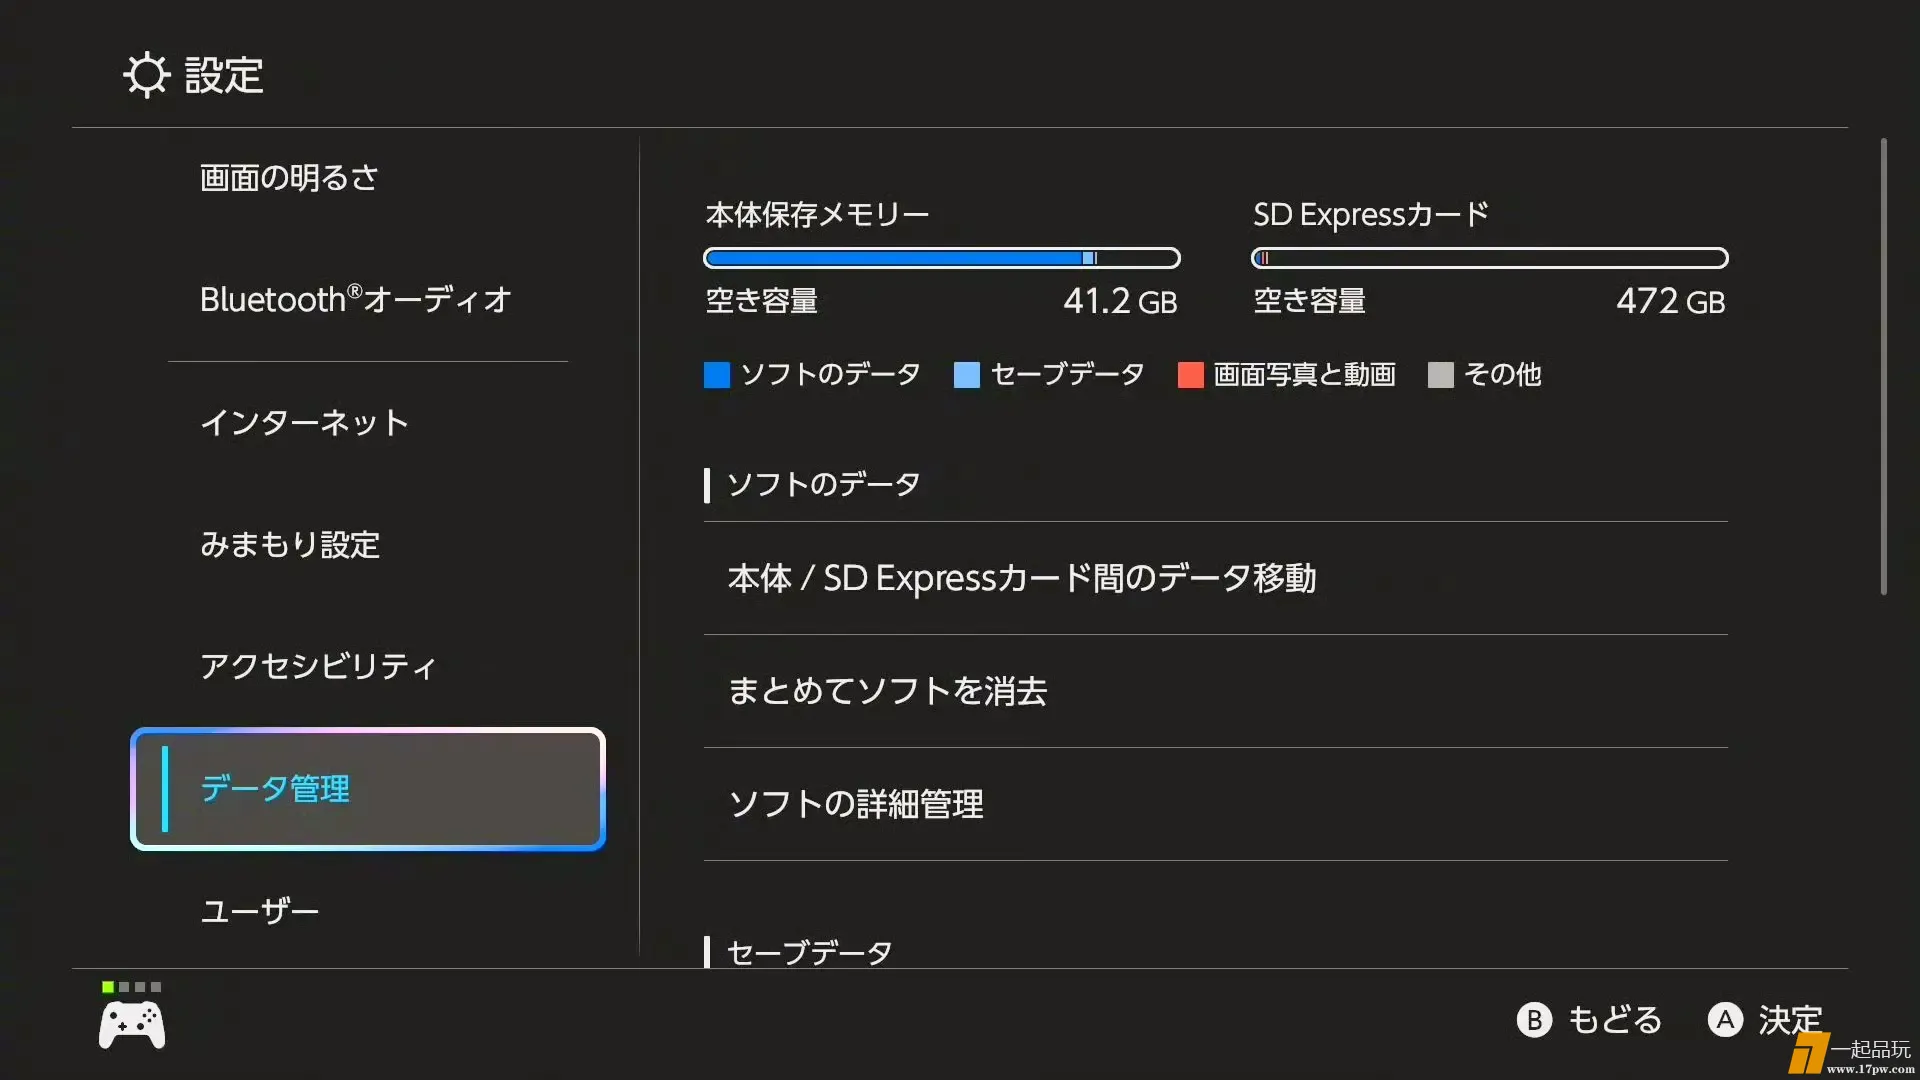Click the blue ソフトのデータ legend square
Screen dimensions: 1920x1080
717,375
